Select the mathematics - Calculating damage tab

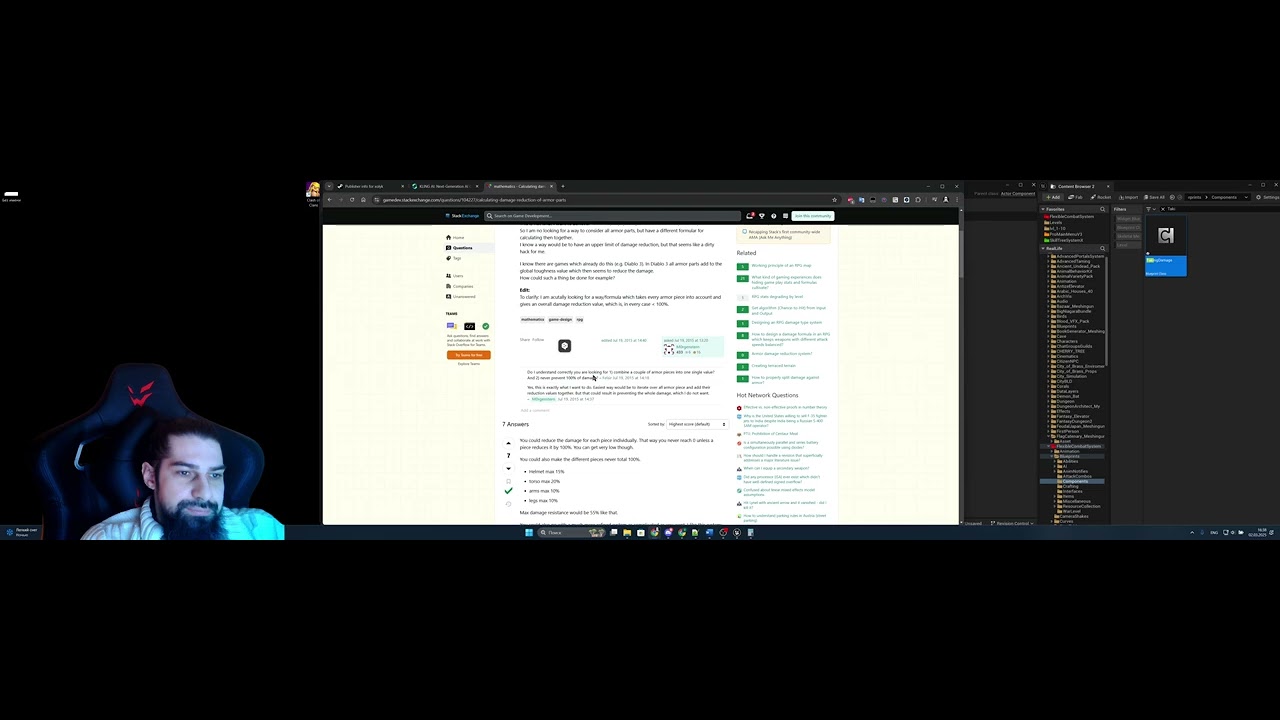[520, 186]
